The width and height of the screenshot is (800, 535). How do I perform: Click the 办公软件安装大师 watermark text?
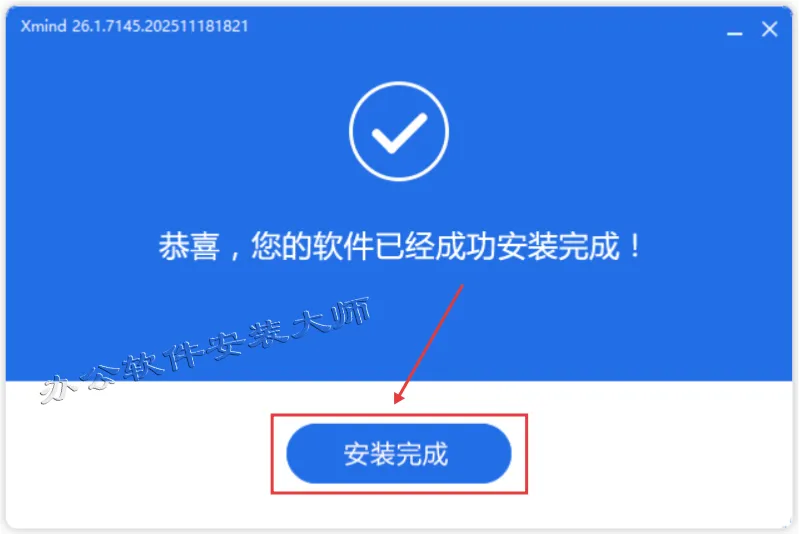204,350
